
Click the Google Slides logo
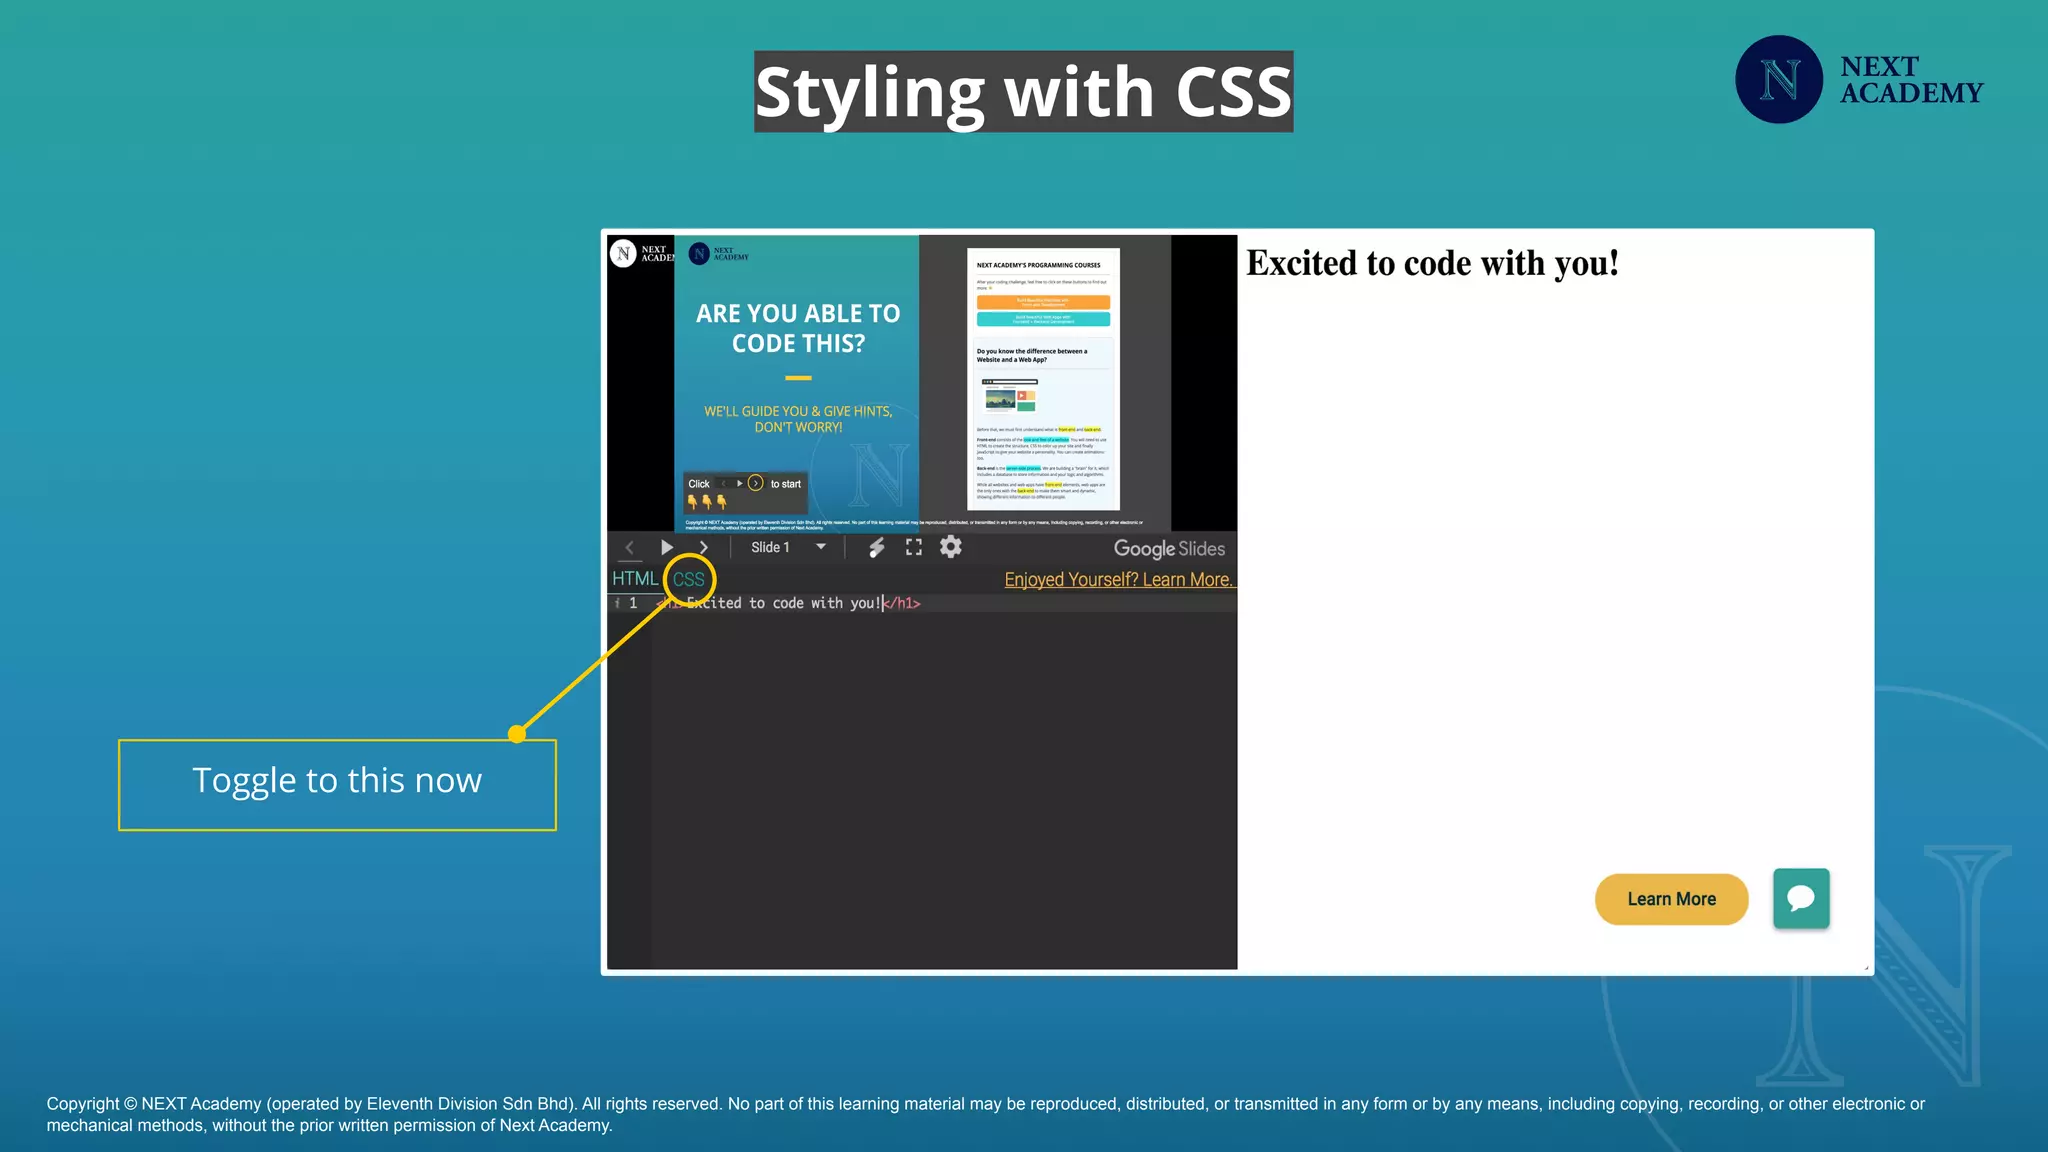1169,548
